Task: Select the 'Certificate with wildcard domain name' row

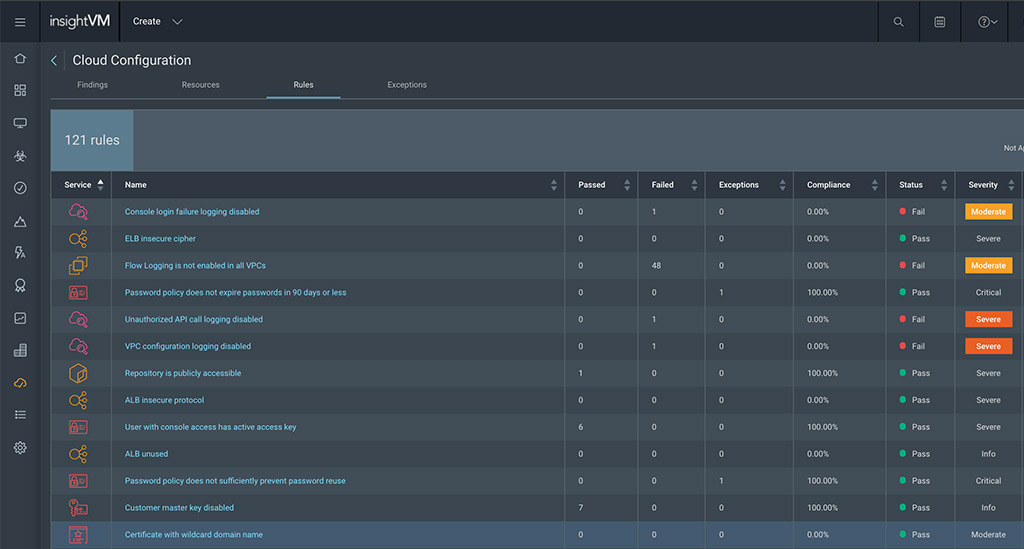Action: pyautogui.click(x=193, y=535)
